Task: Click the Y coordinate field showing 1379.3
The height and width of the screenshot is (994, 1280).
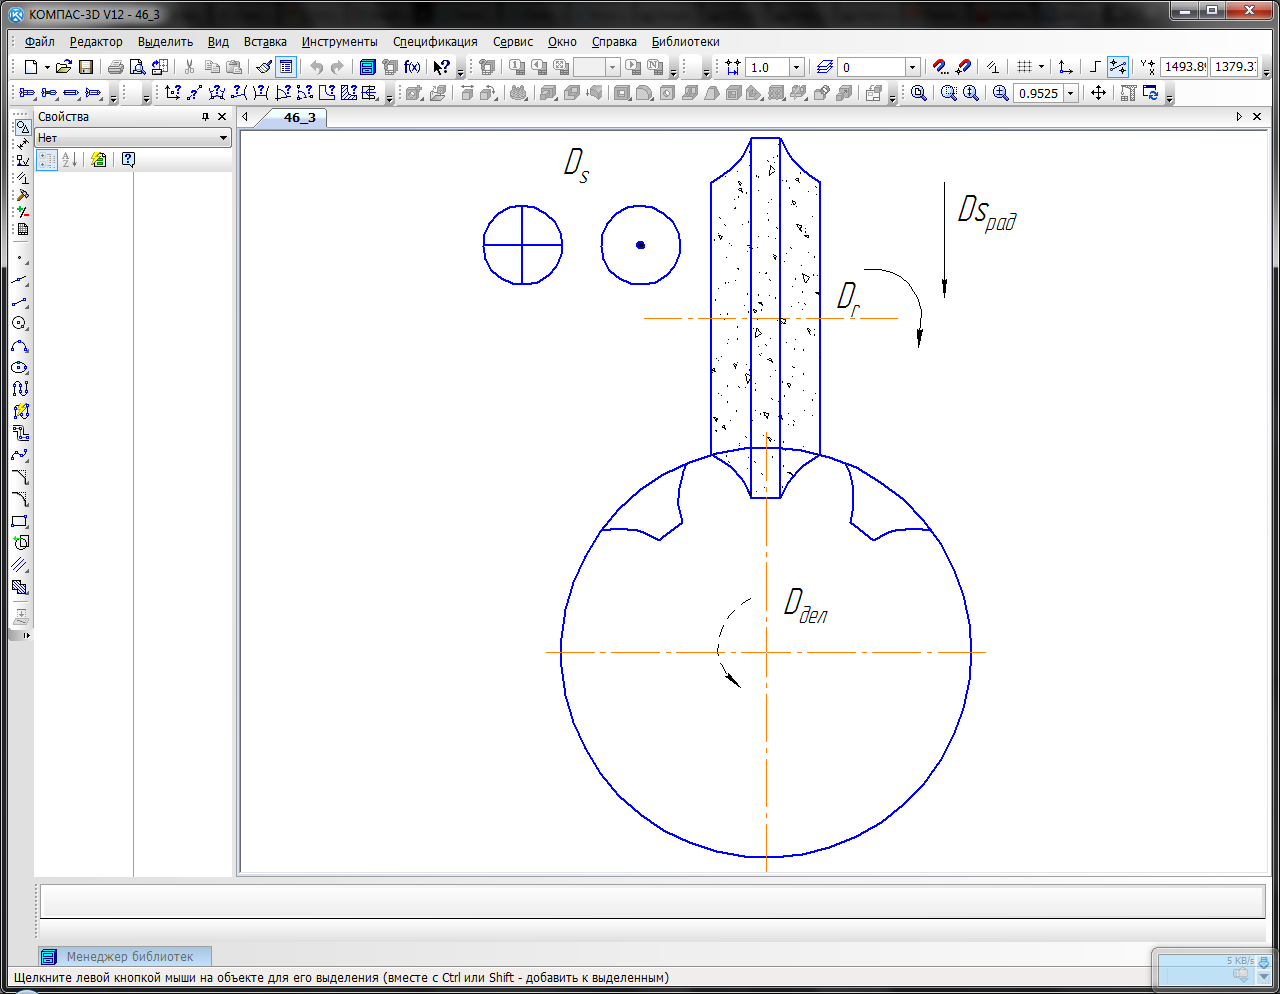Action: click(1234, 67)
